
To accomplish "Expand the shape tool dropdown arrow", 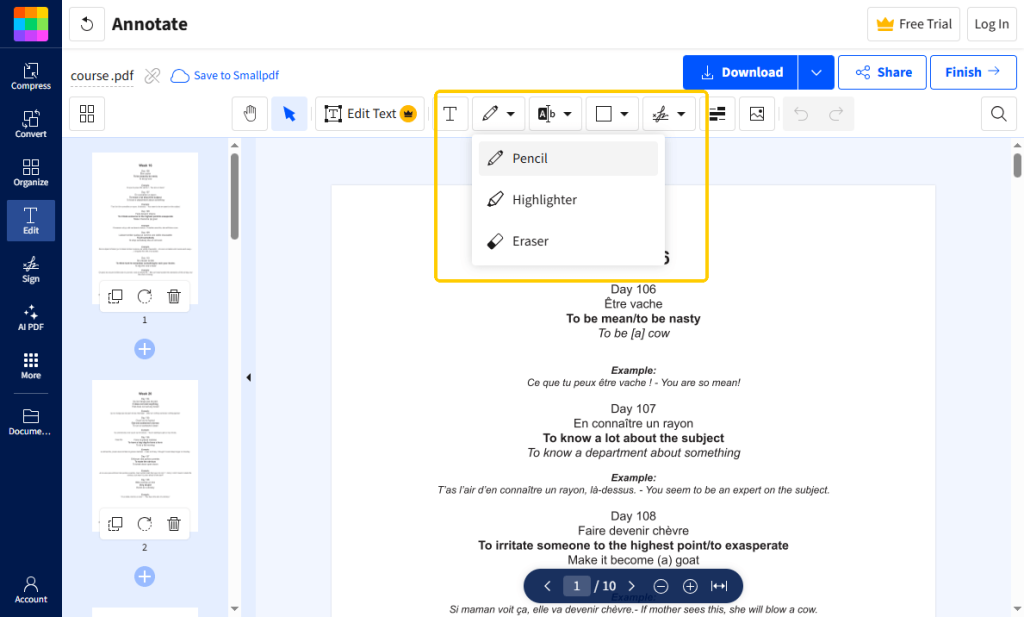I will click(624, 114).
